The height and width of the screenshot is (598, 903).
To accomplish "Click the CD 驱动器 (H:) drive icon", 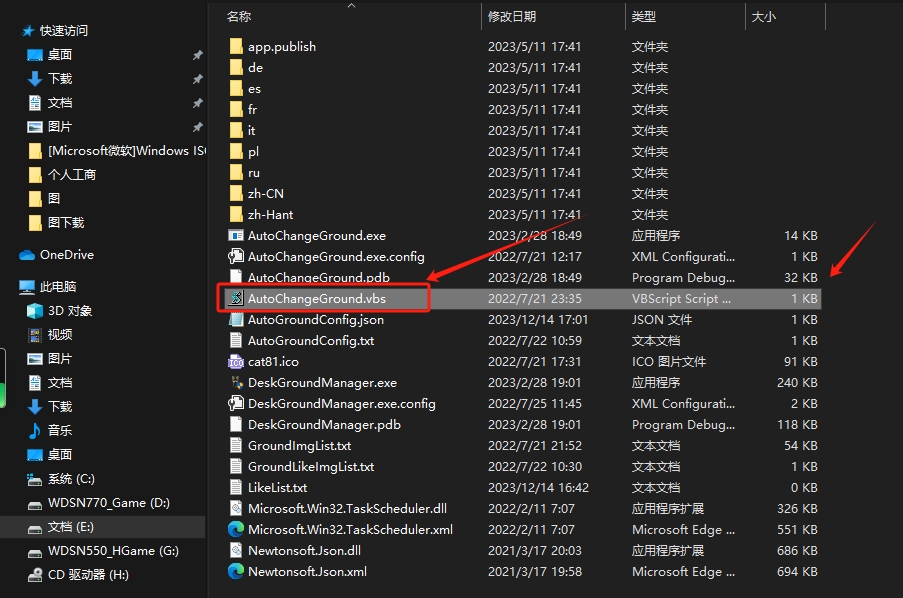I will point(35,574).
